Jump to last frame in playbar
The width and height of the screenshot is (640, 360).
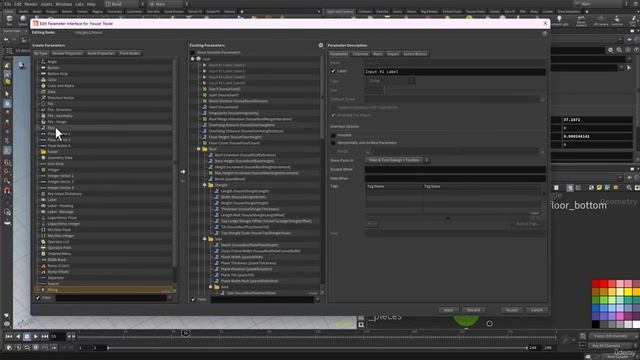pyautogui.click(x=44, y=336)
